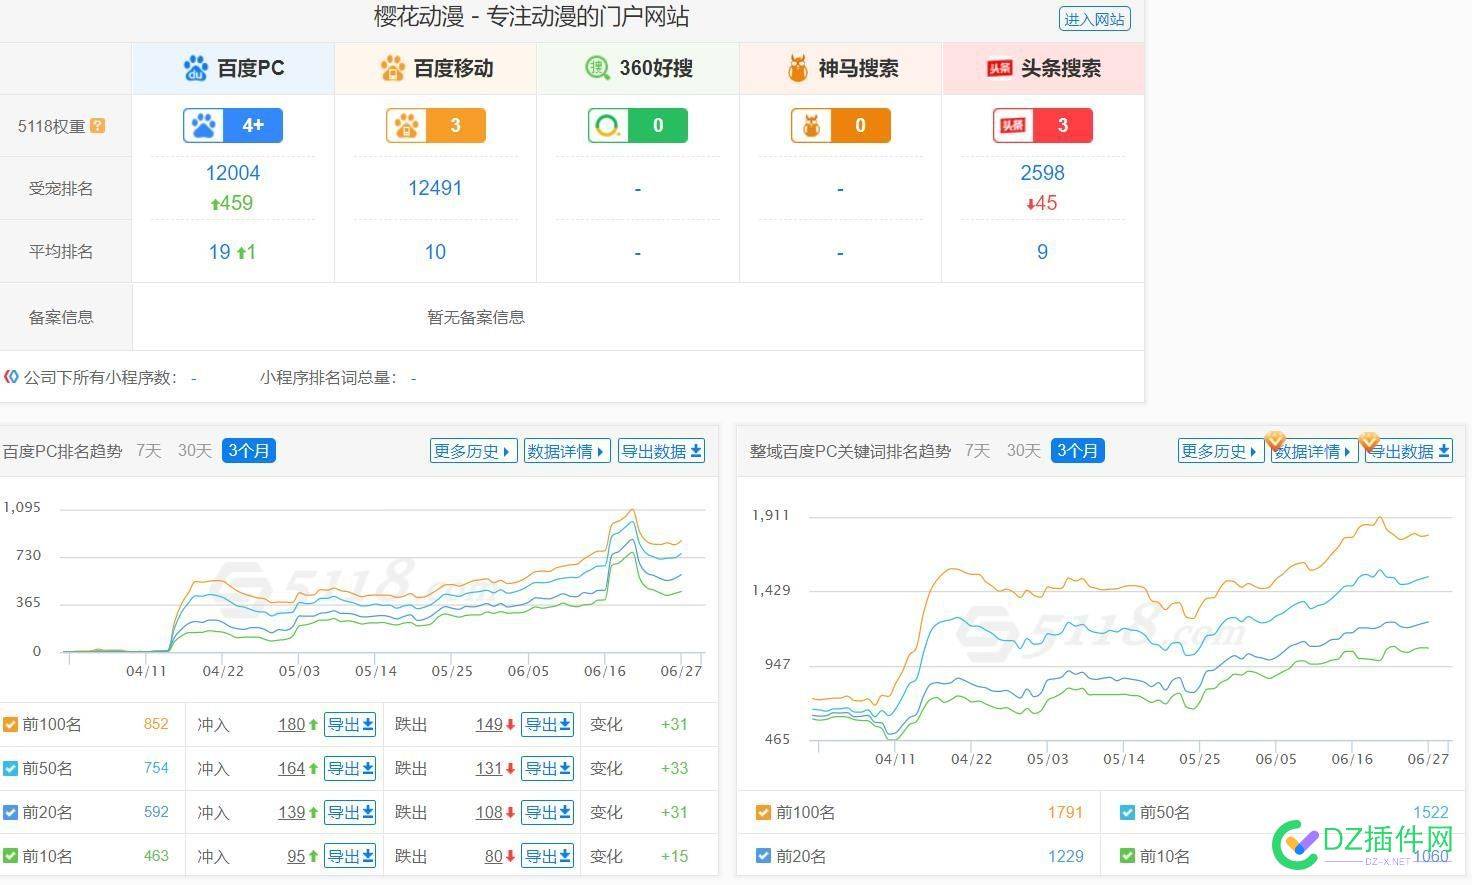Screen dimensions: 1472x885
Task: Click the orange paw icon in 百度移动 header
Action: coord(392,68)
